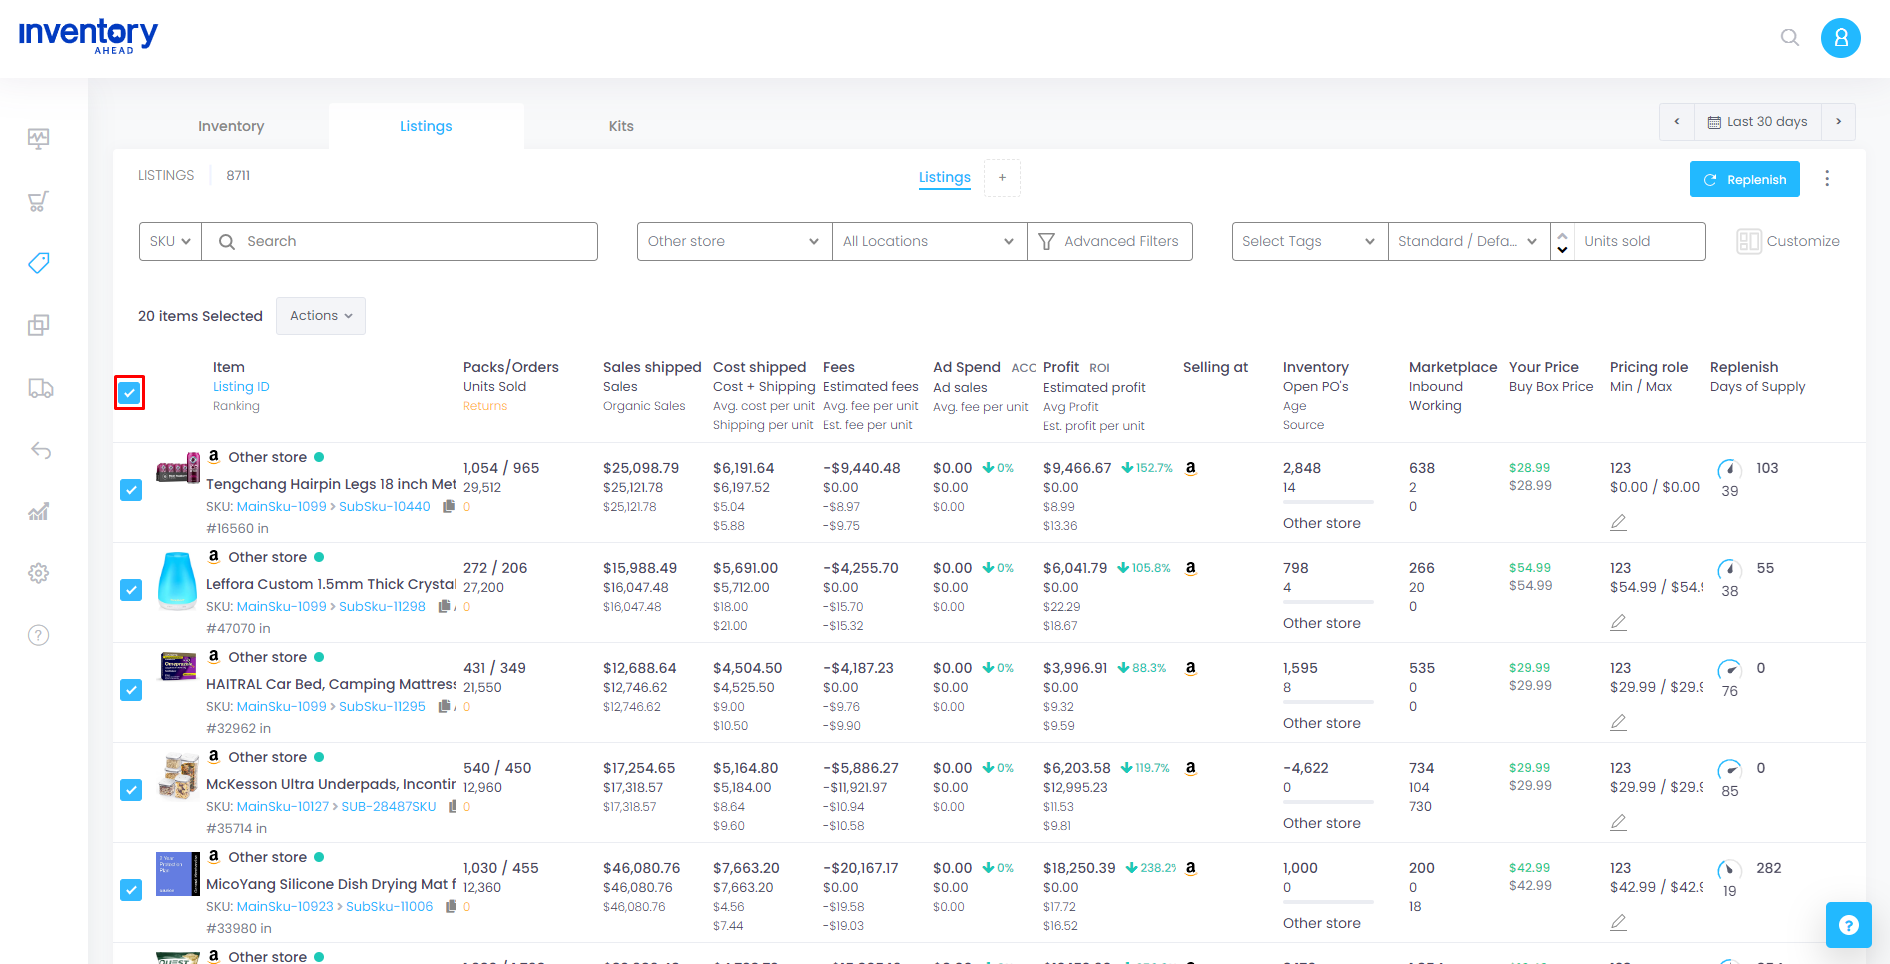
Task: Copy SKU SubSku-10440 clipboard icon
Action: 449,506
